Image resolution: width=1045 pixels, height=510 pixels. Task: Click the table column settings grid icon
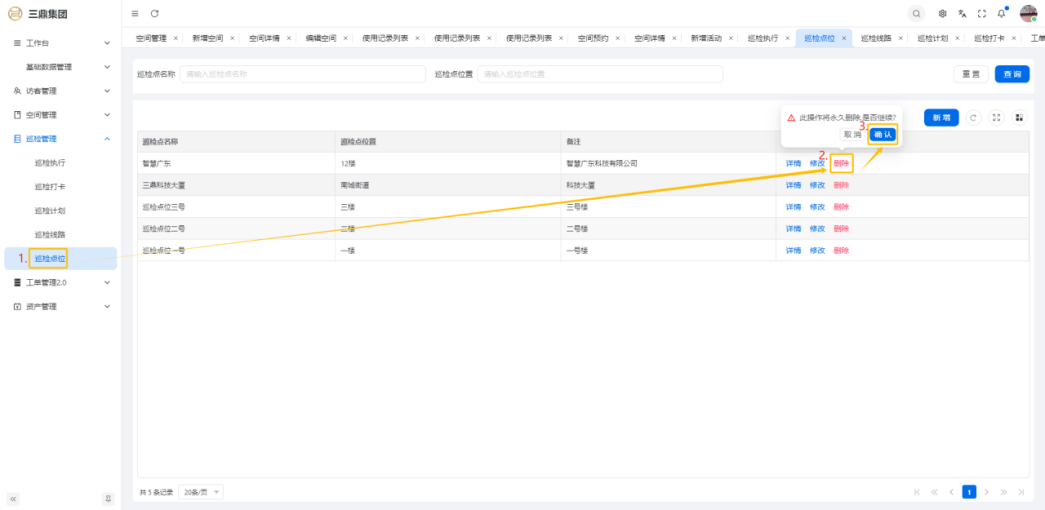1019,118
